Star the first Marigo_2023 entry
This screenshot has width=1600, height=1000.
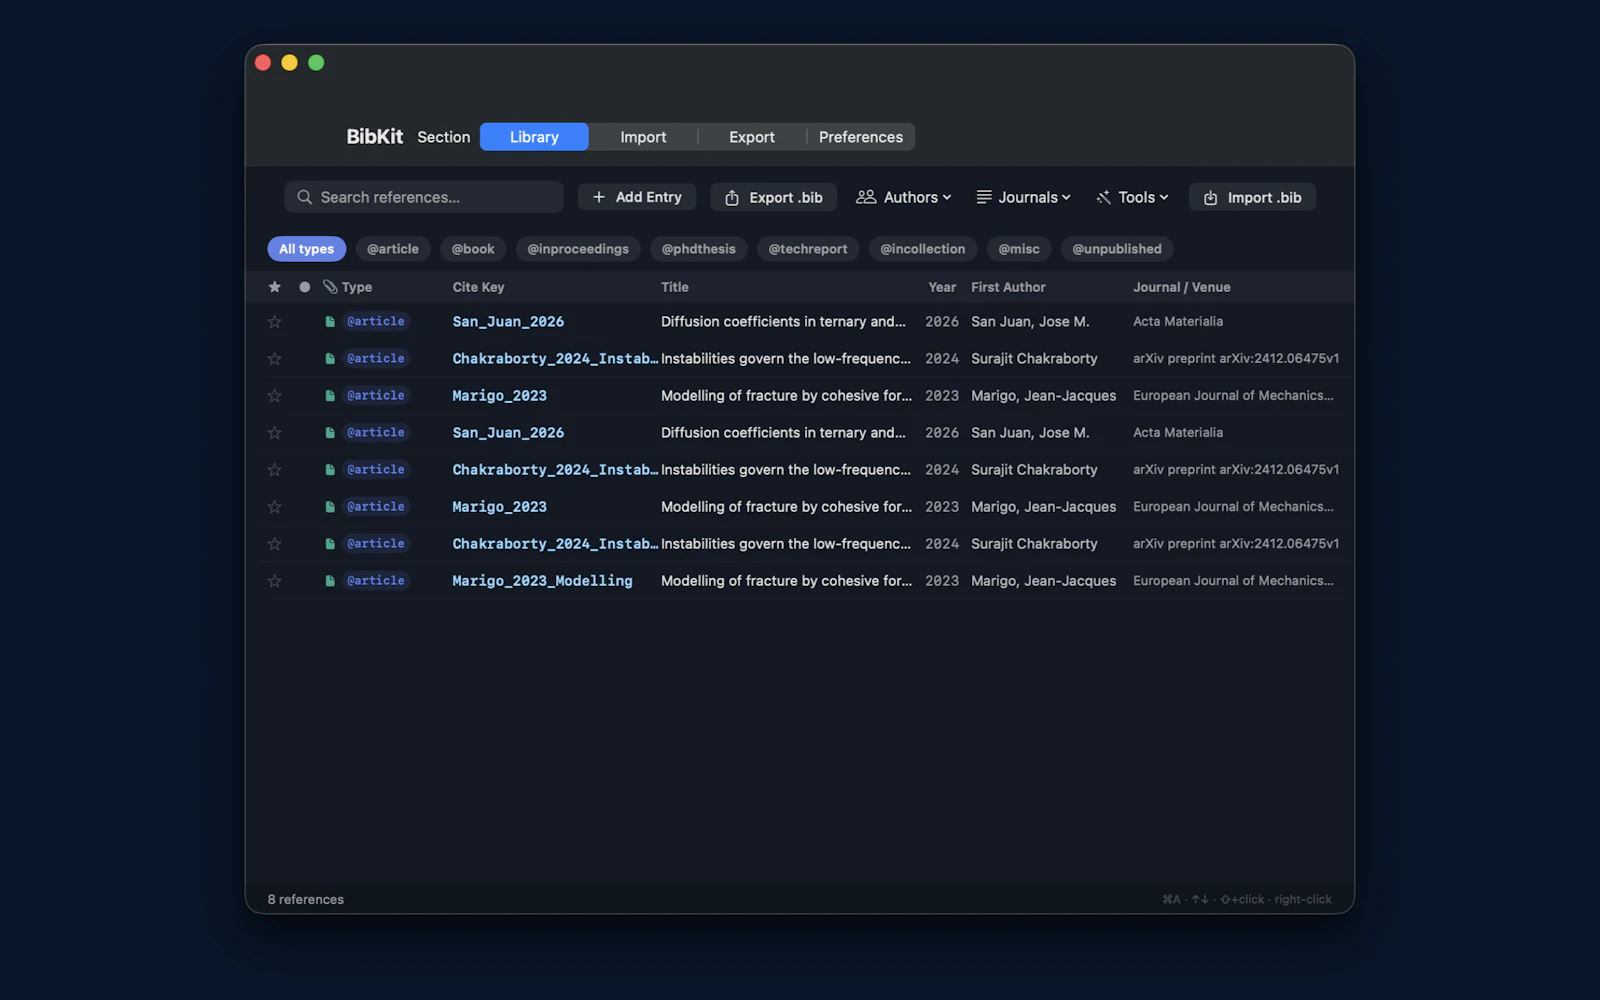click(x=274, y=396)
